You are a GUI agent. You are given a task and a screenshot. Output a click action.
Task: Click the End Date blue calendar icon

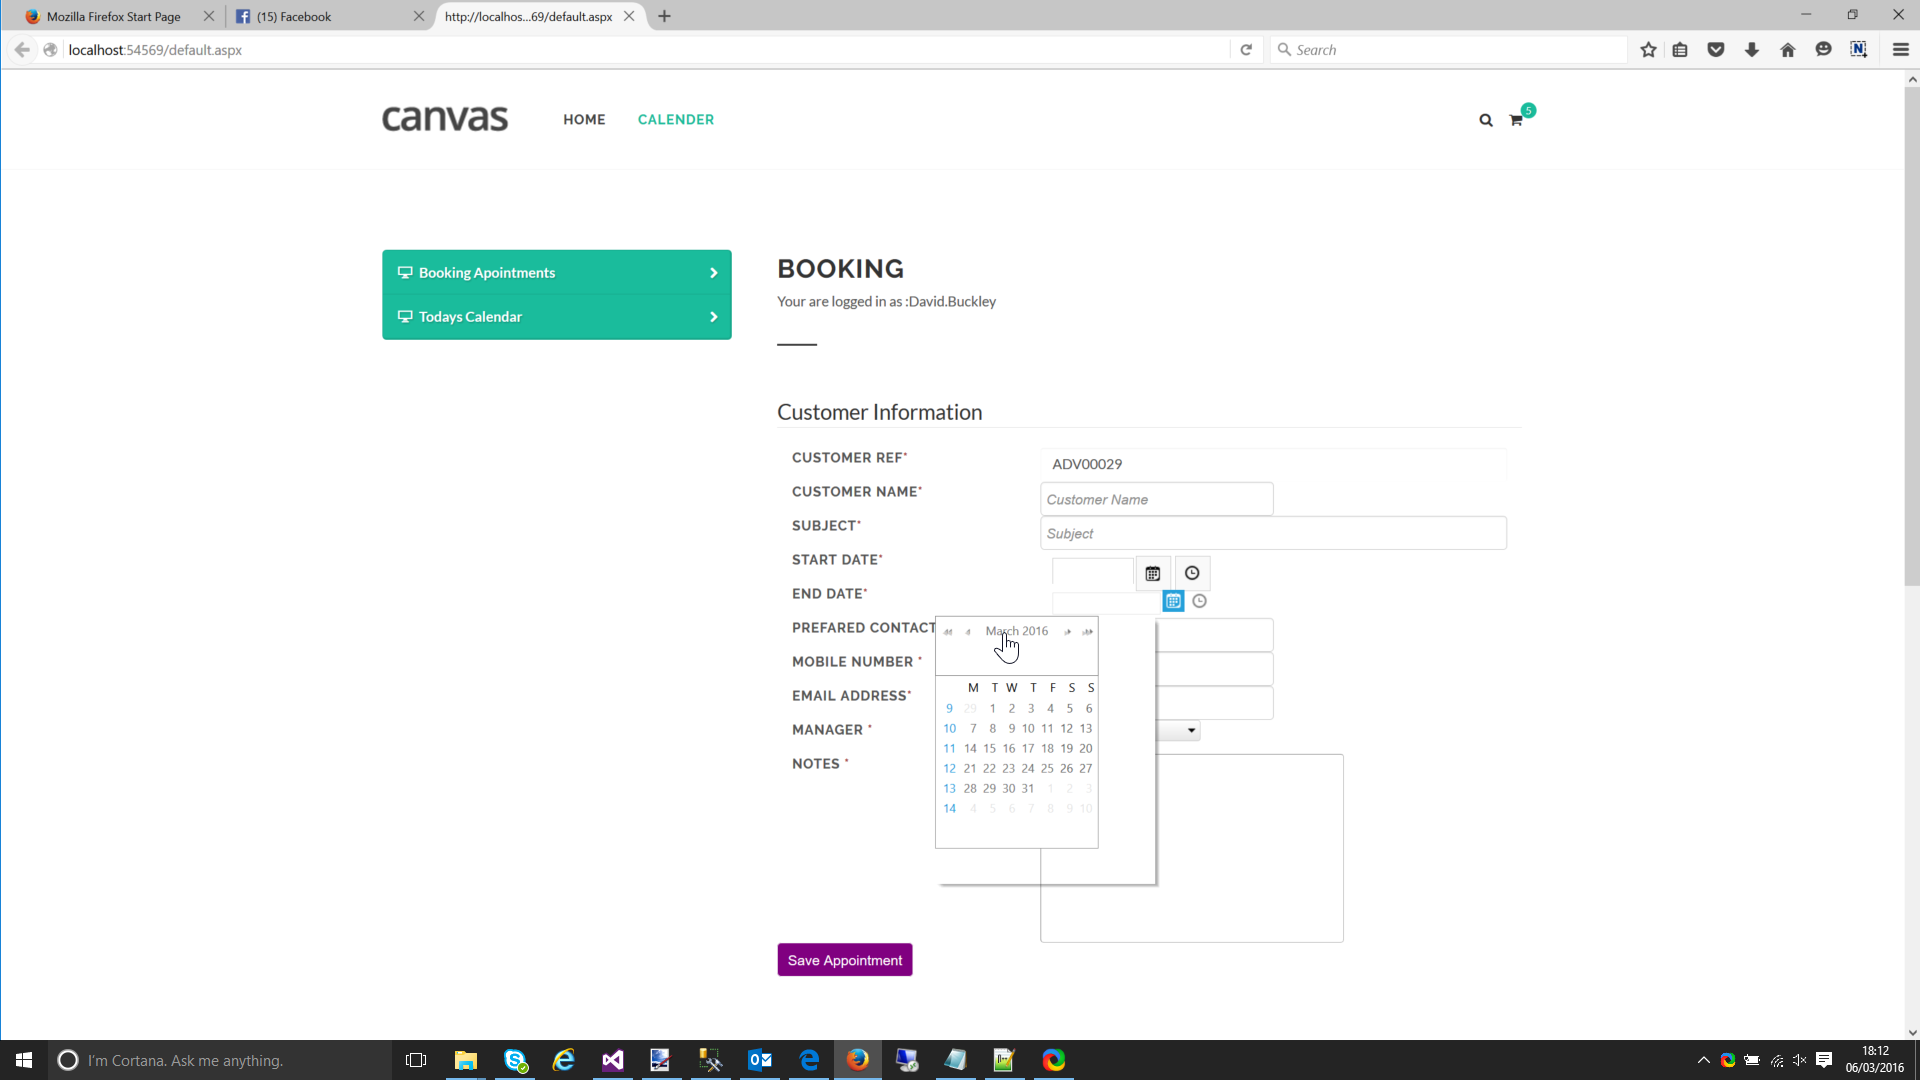[1173, 601]
